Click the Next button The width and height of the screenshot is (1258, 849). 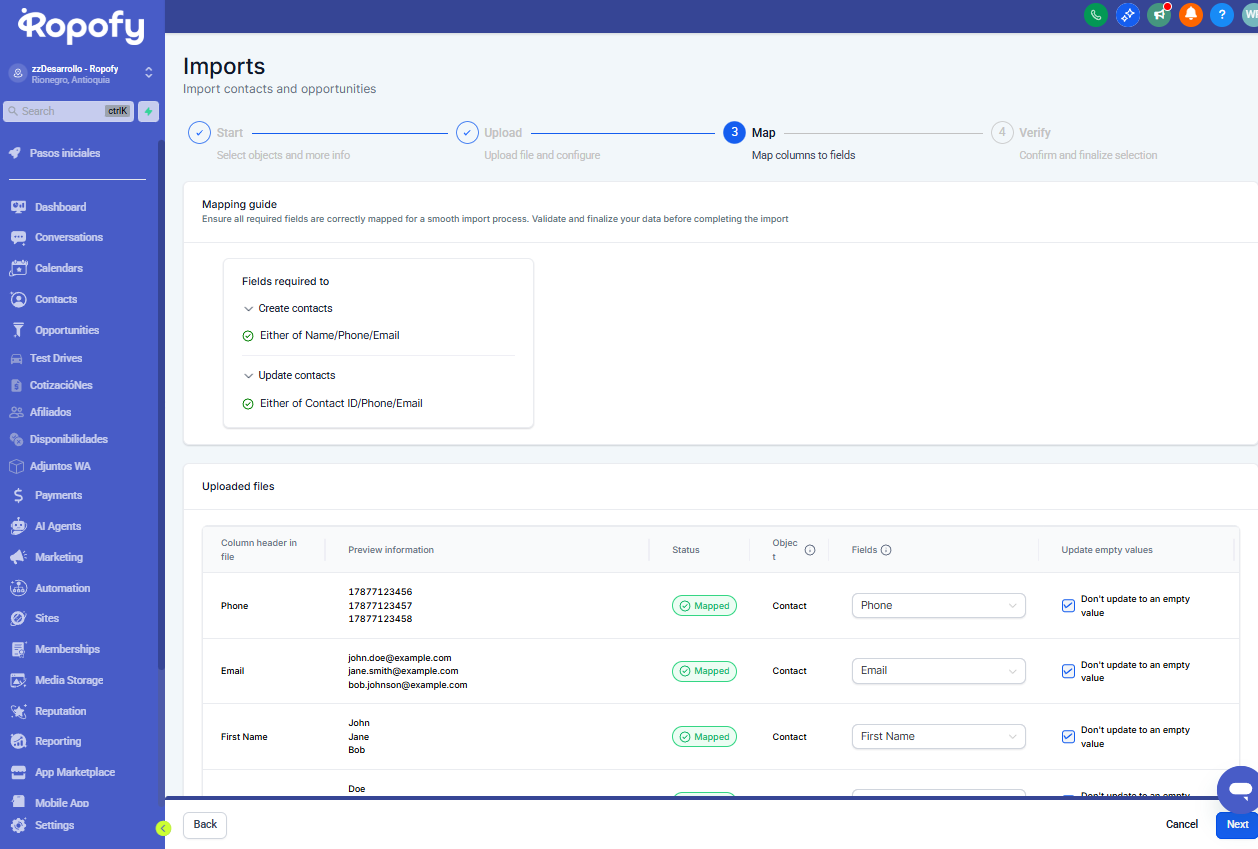(x=1237, y=825)
